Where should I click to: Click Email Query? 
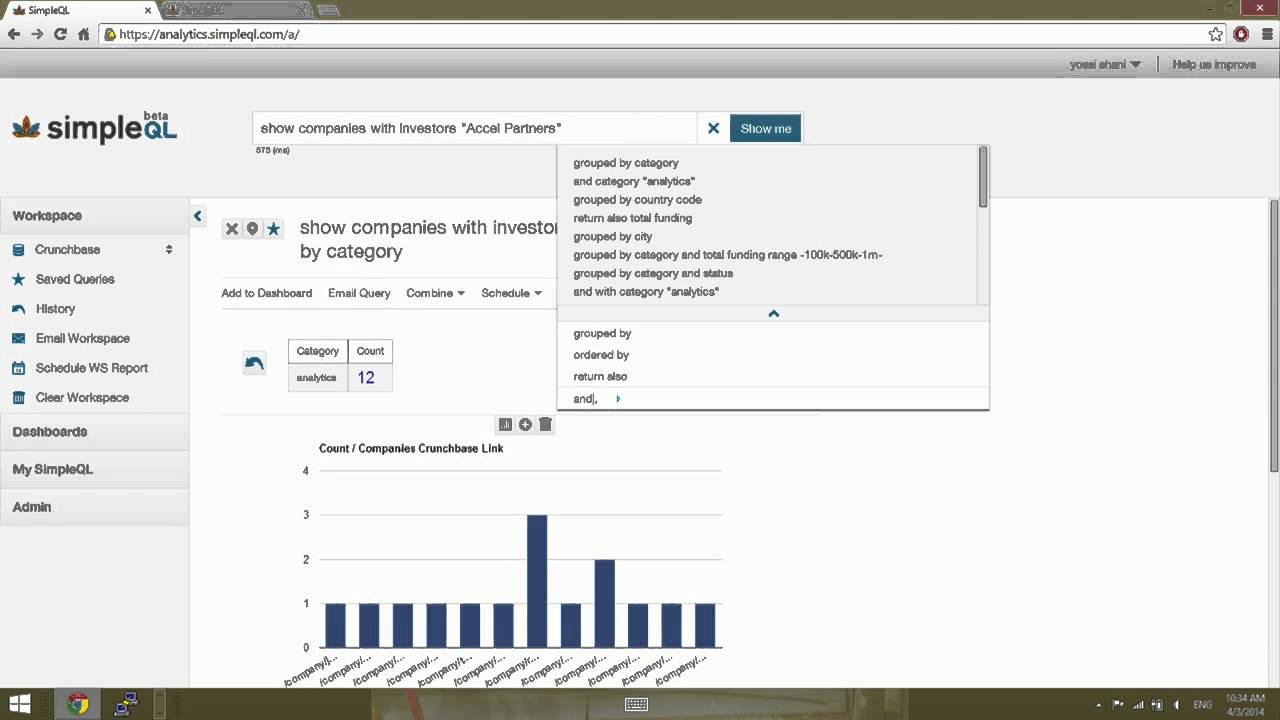tap(359, 293)
